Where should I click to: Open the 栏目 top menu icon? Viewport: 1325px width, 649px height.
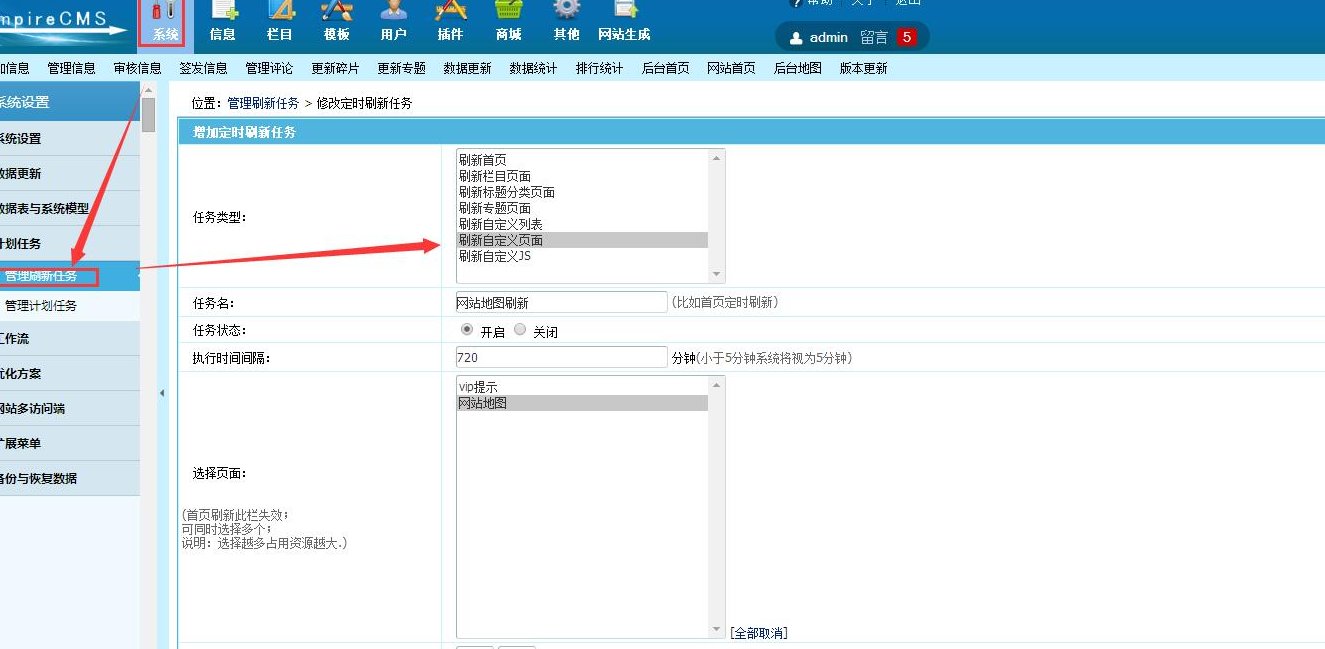(280, 22)
